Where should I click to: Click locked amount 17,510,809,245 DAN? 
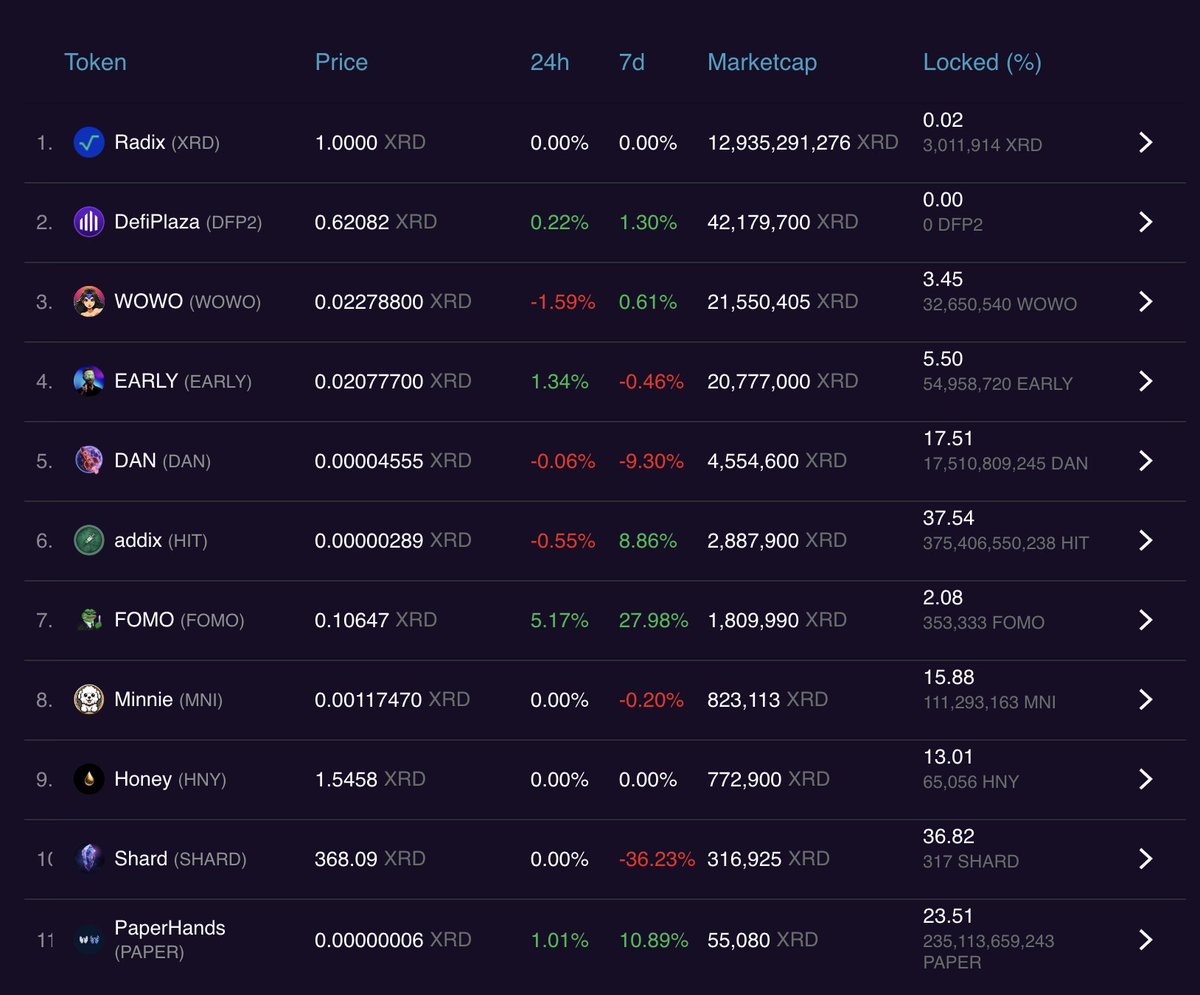point(1005,463)
